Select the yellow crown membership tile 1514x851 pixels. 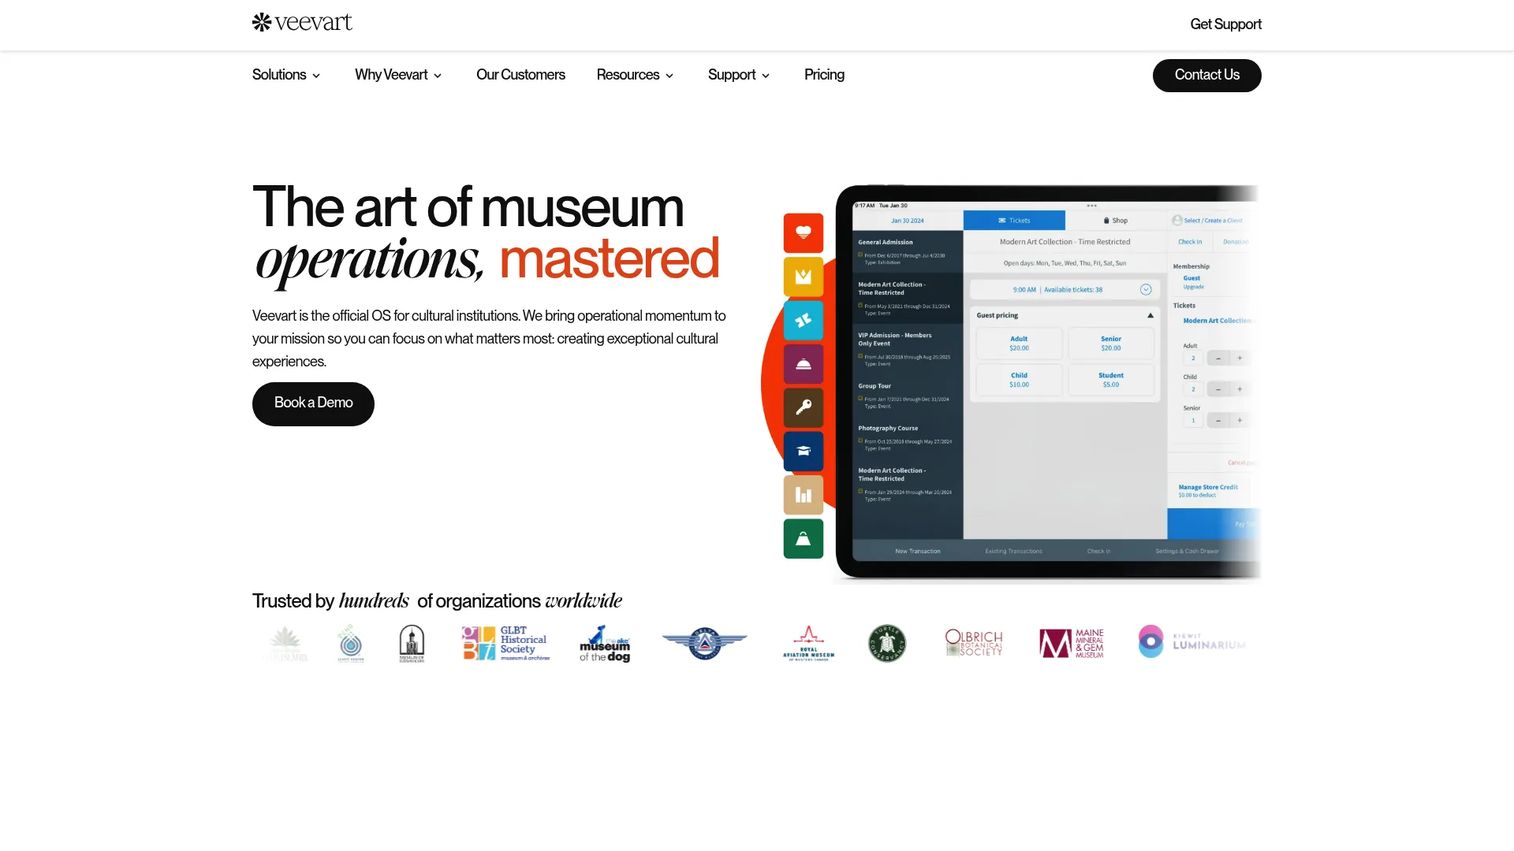coord(803,277)
